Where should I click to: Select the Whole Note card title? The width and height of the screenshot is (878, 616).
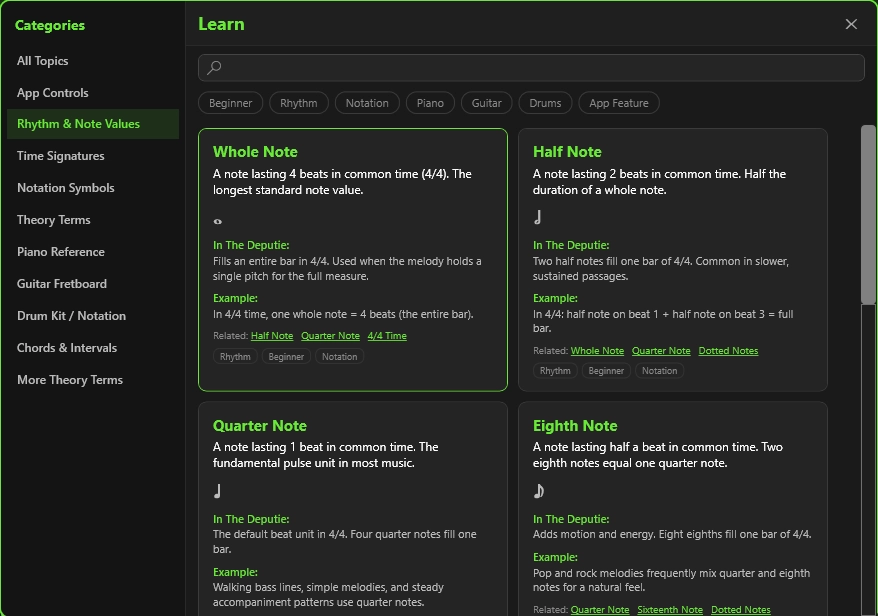(255, 152)
